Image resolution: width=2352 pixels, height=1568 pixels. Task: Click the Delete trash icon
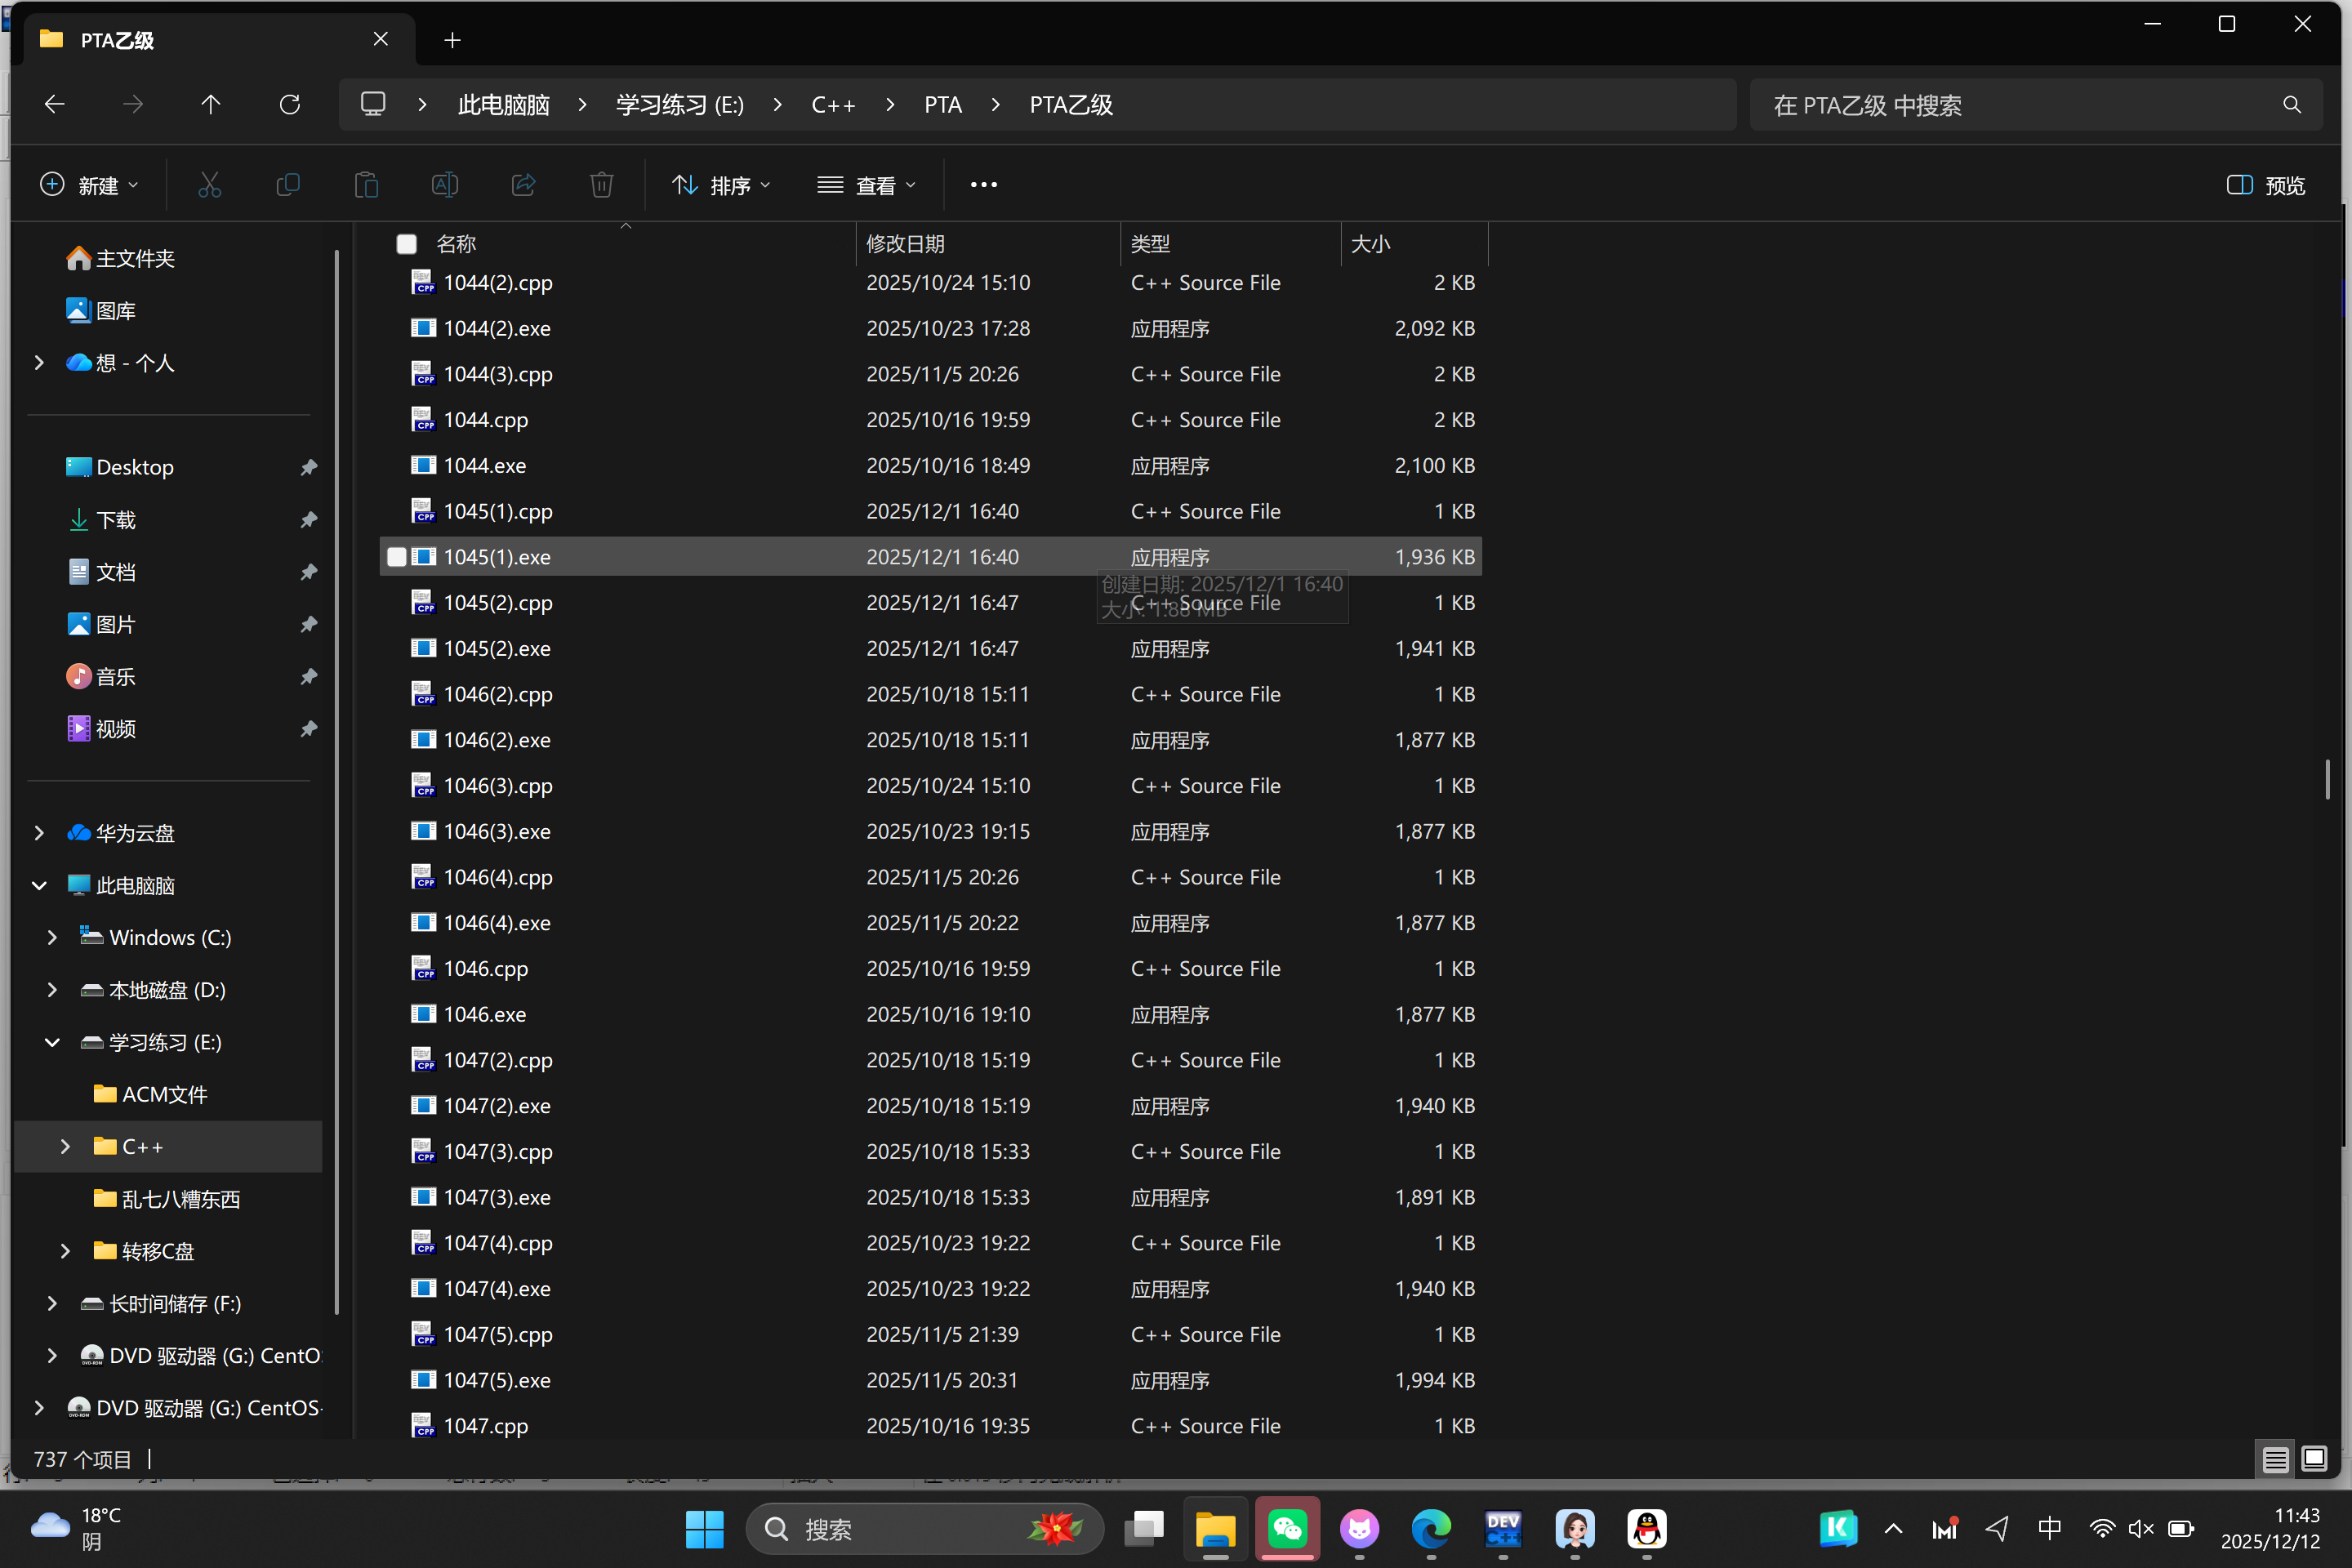tap(601, 185)
